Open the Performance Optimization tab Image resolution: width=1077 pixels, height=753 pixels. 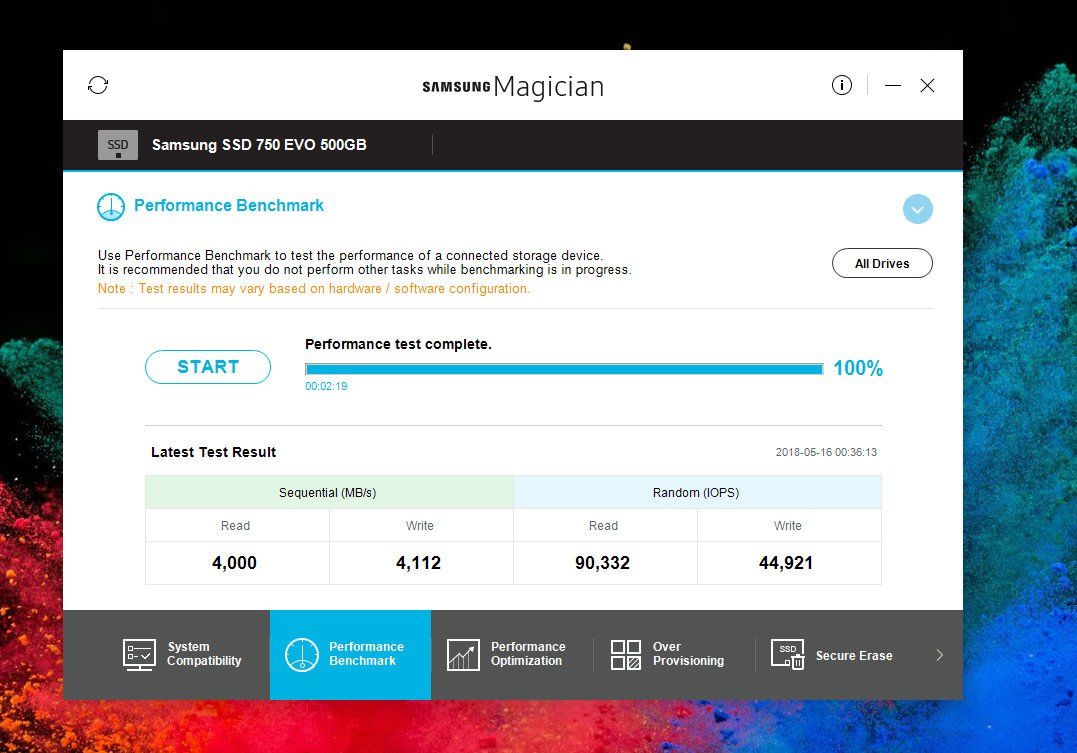[512, 655]
